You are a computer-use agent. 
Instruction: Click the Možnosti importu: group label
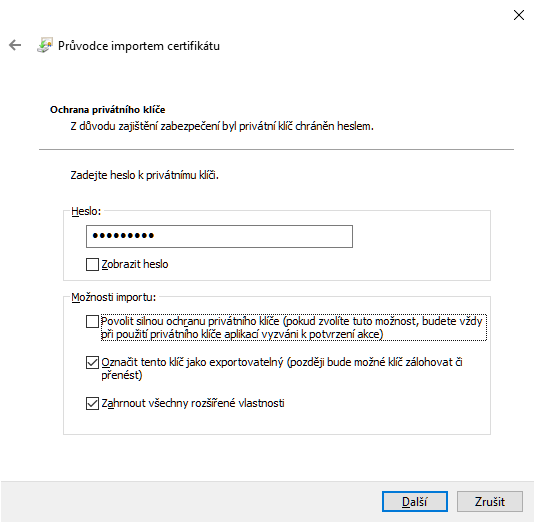[x=114, y=297]
